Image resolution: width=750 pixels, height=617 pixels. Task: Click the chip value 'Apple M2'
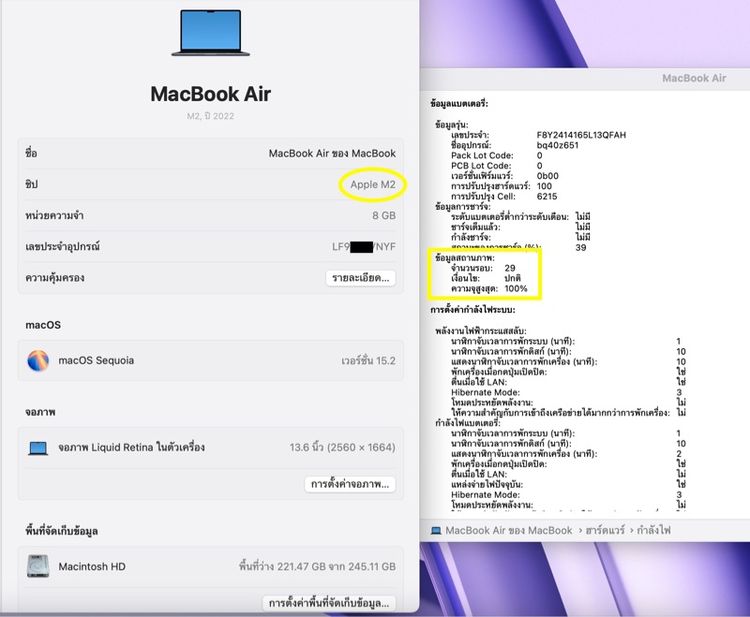(373, 185)
